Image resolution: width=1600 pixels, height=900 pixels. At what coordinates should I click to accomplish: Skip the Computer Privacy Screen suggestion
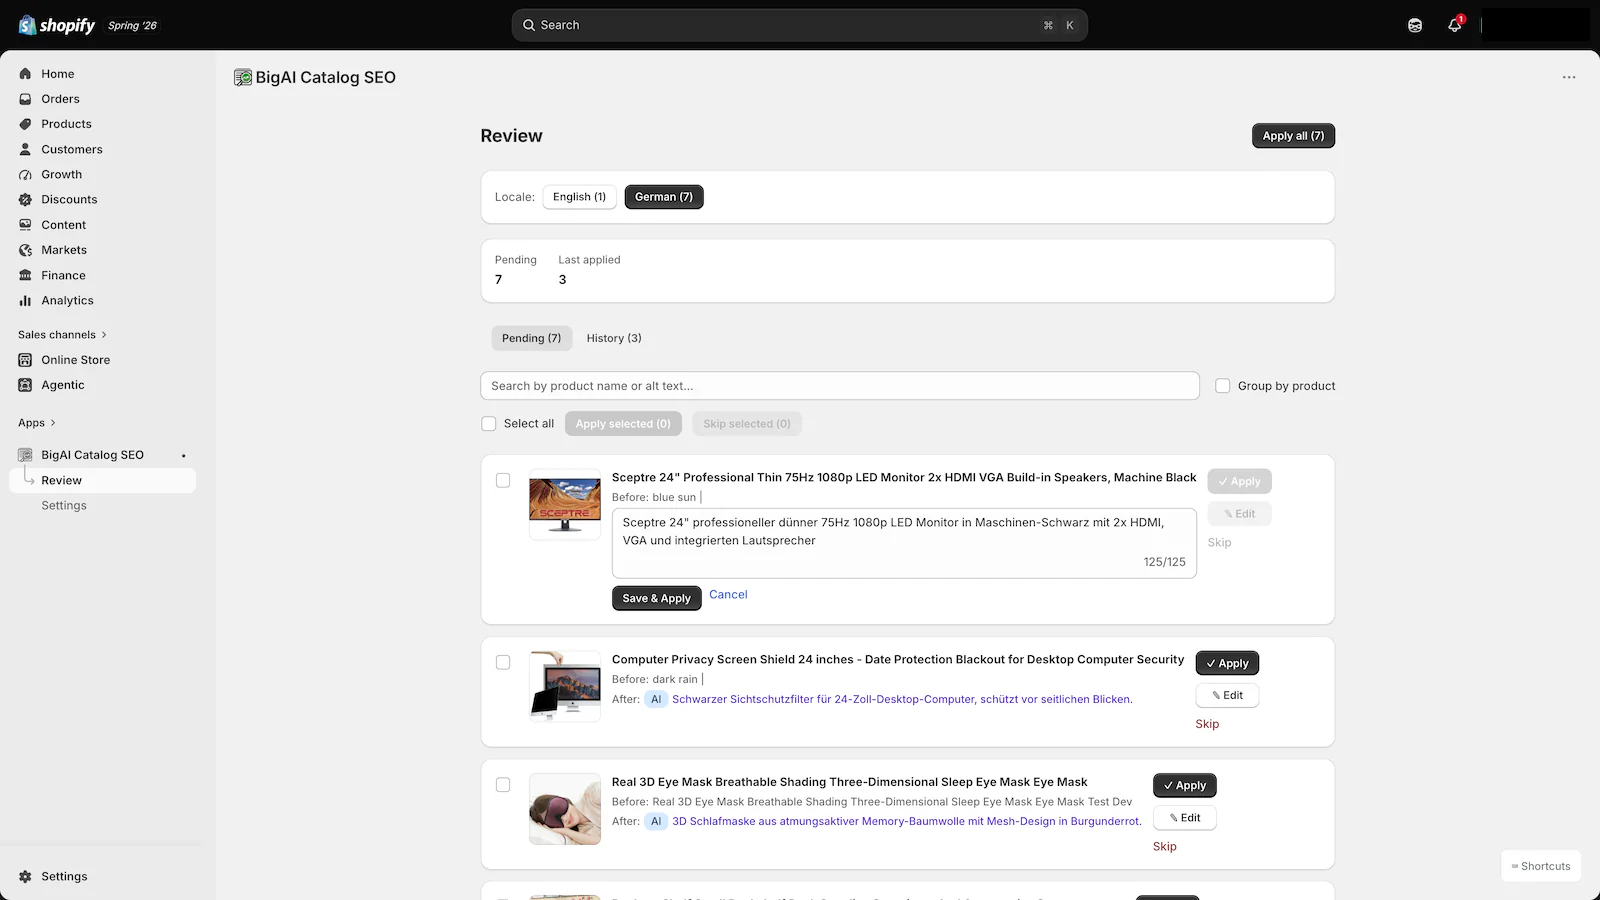[1207, 724]
